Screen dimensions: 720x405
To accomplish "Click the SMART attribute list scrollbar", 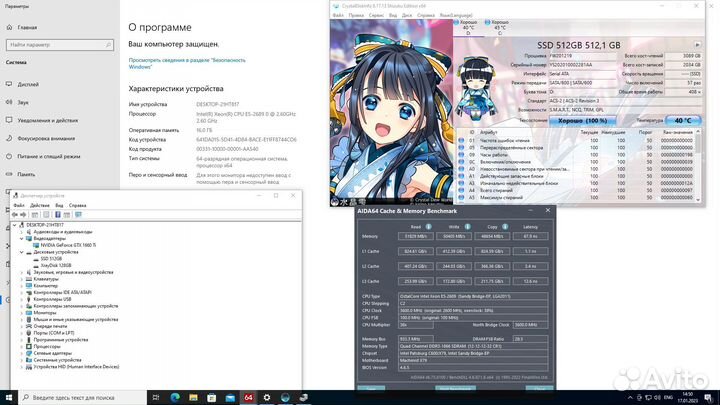I will (698, 165).
